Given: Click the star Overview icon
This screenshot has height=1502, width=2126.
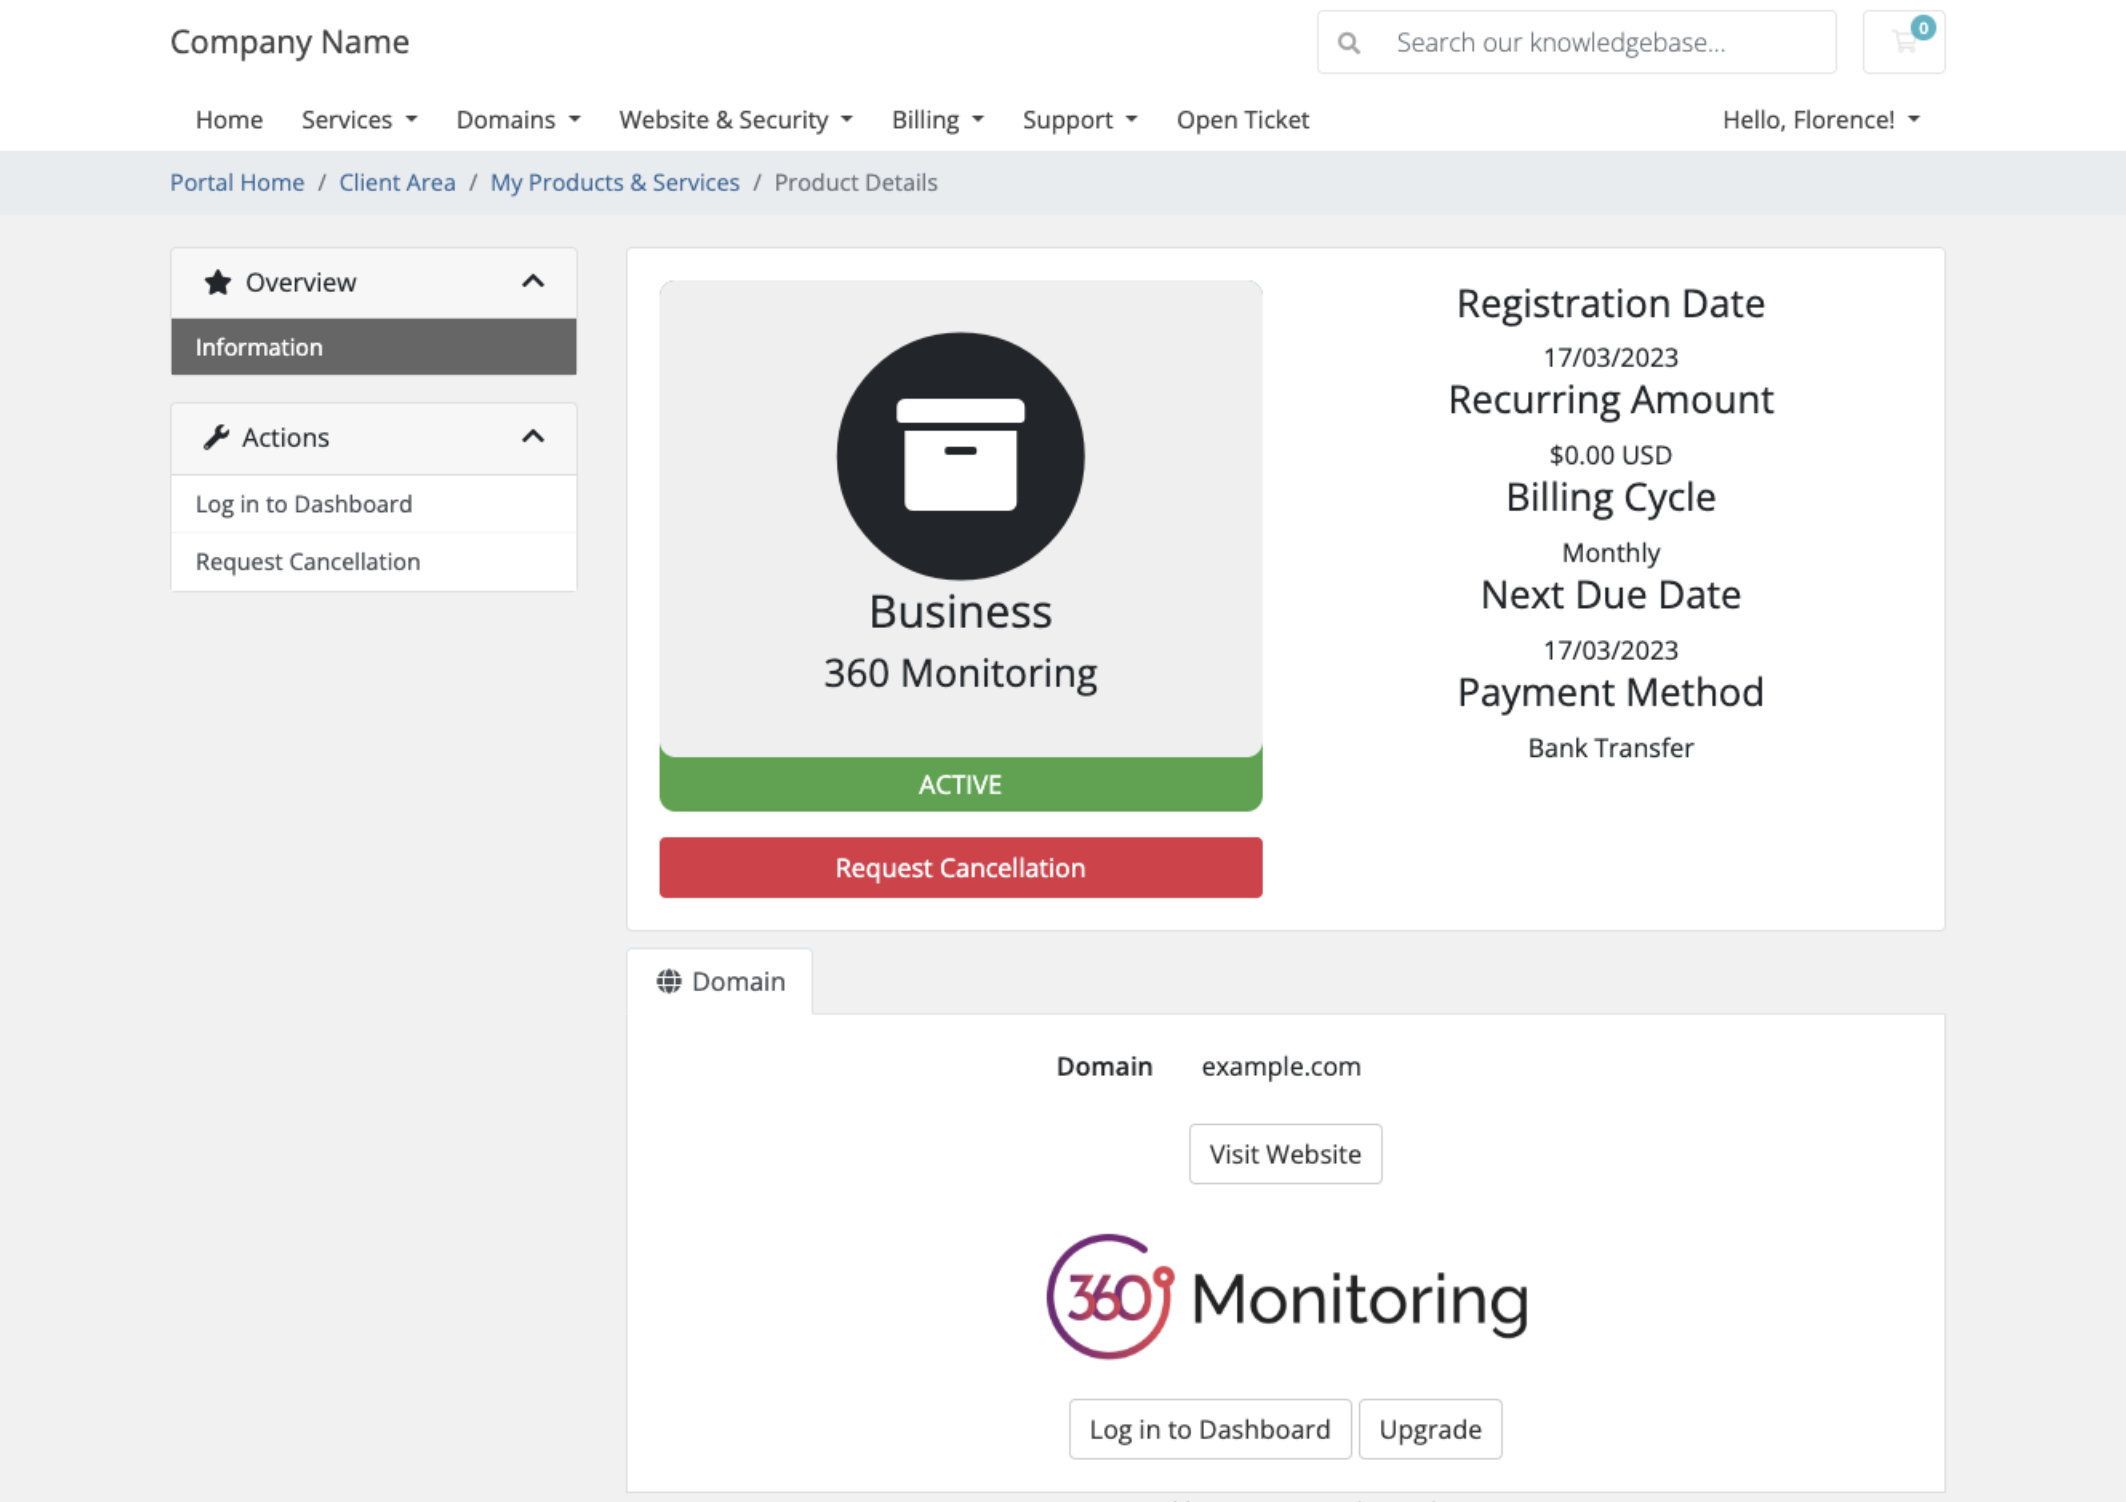Looking at the screenshot, I should tap(215, 281).
